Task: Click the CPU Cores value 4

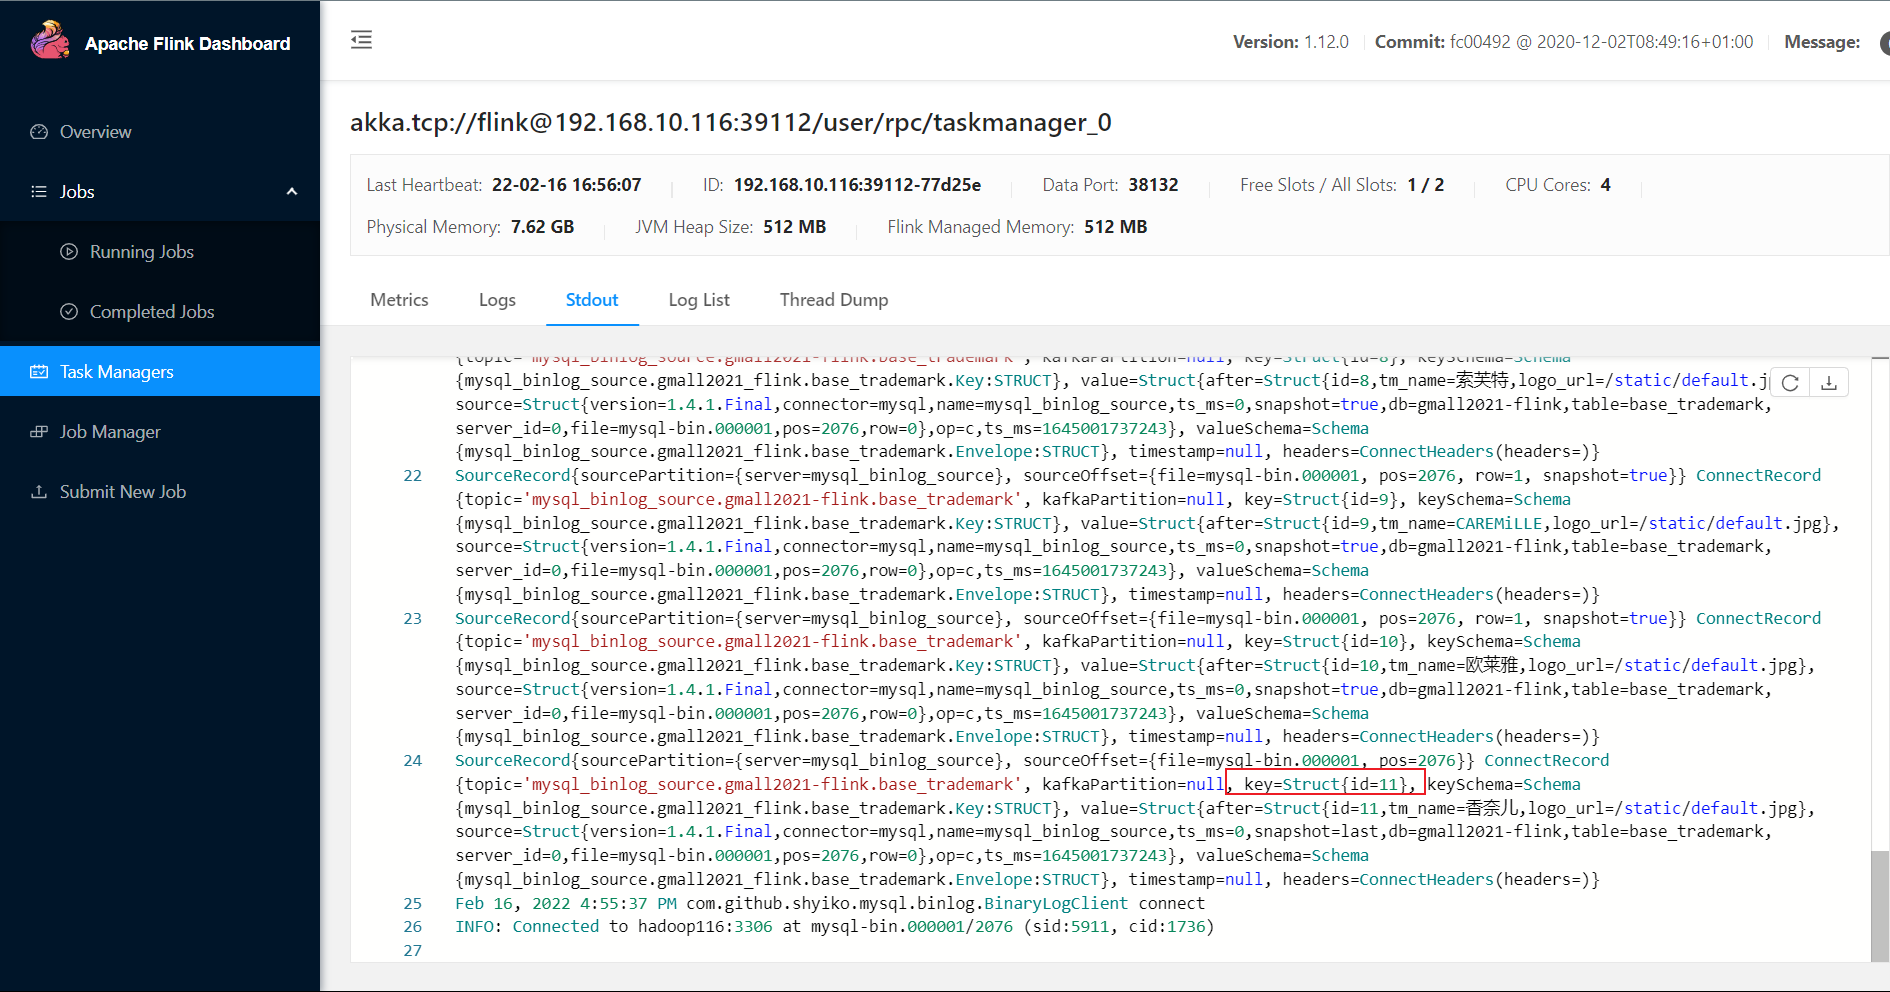Action: coord(1606,185)
